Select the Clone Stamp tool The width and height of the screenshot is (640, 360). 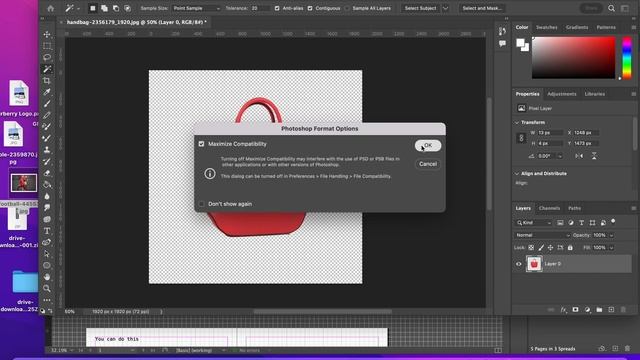point(47,150)
